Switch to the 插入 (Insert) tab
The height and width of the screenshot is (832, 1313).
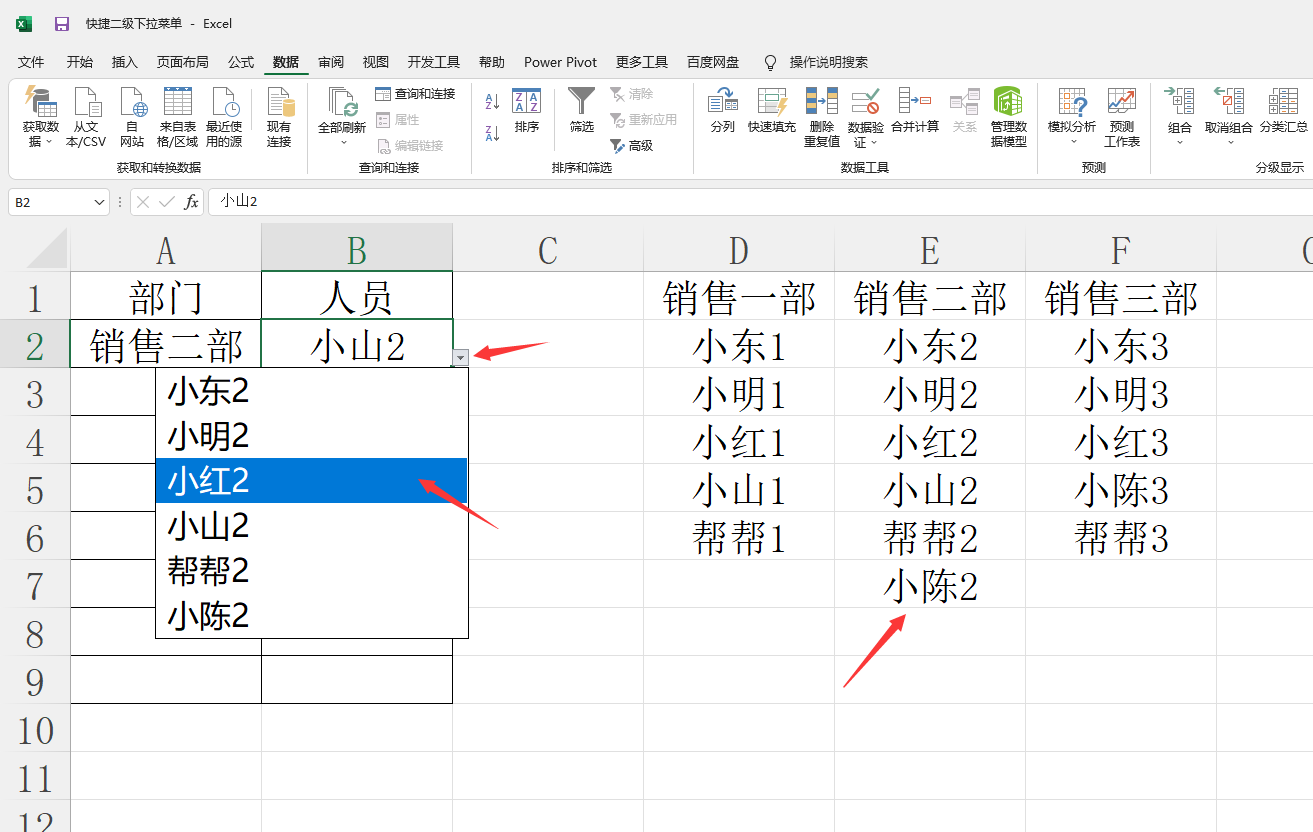coord(125,62)
